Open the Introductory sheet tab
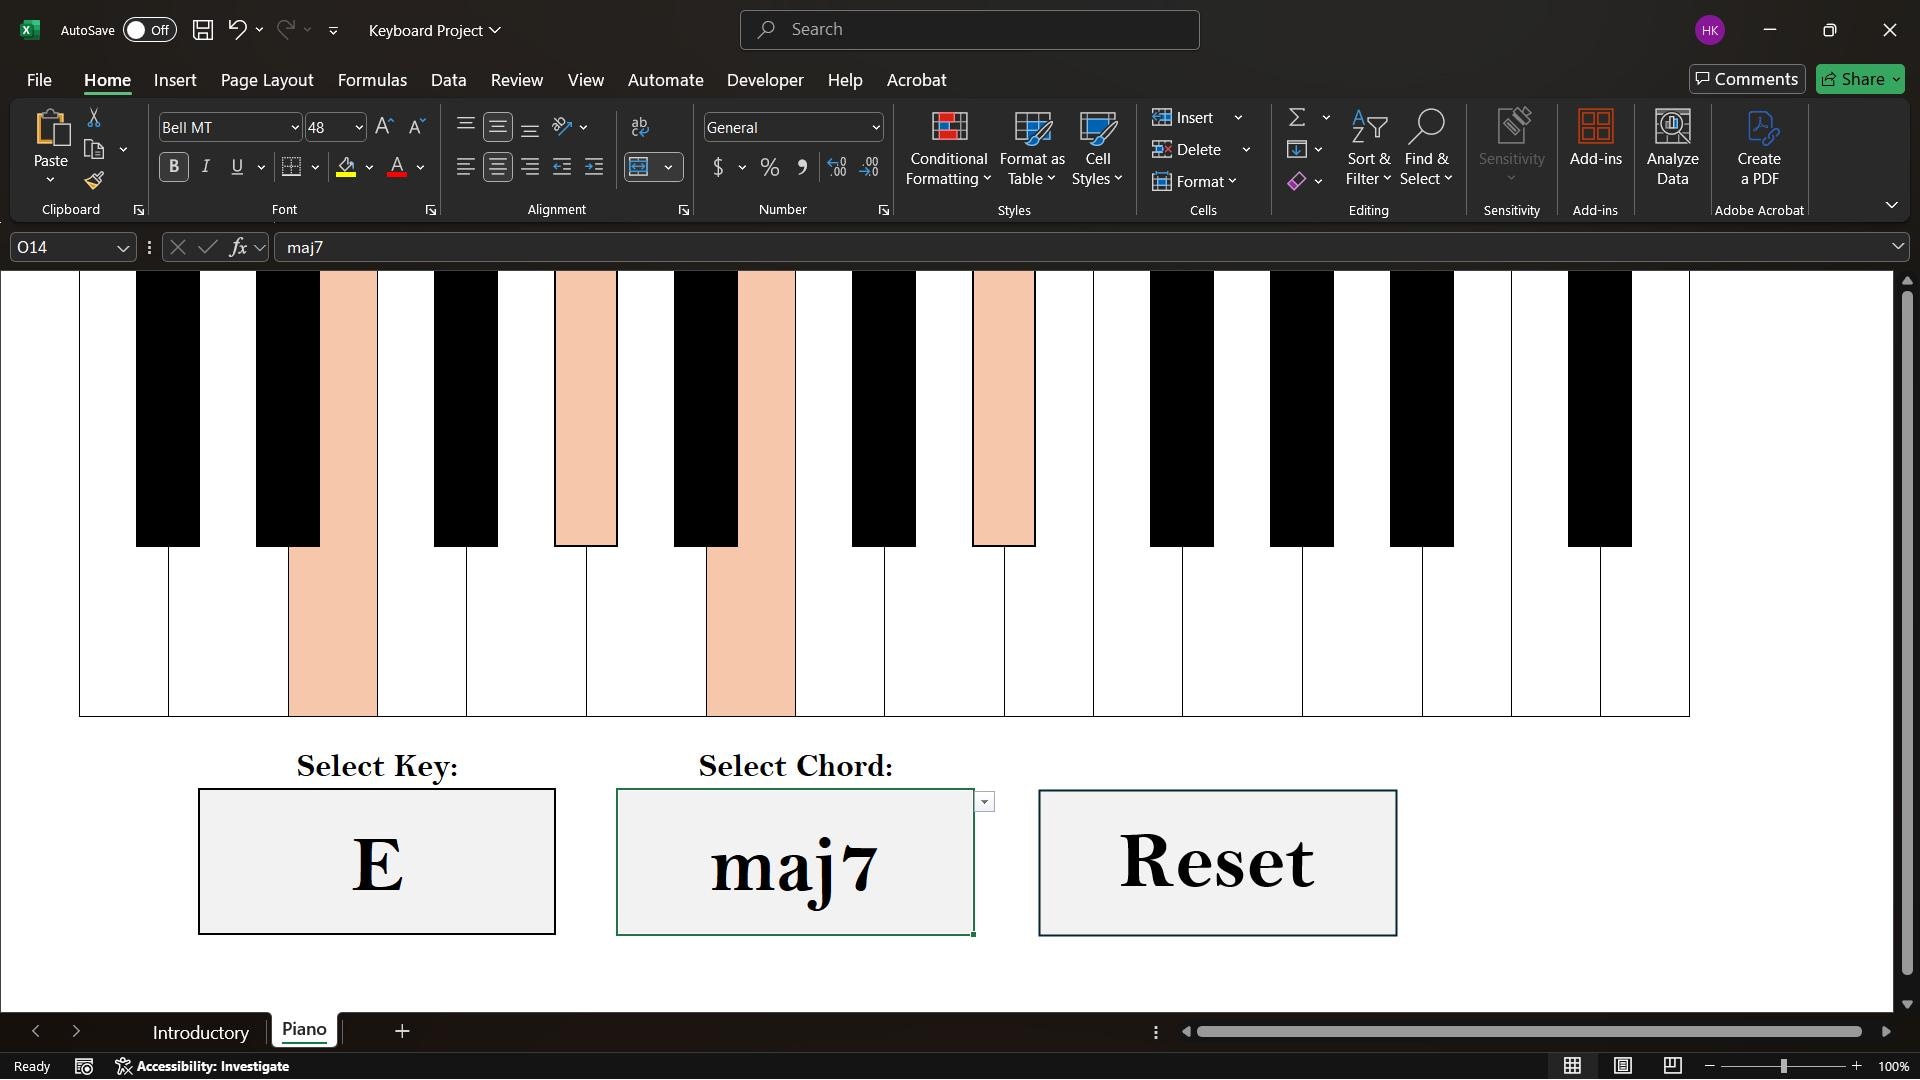Viewport: 1920px width, 1080px height. [200, 1031]
